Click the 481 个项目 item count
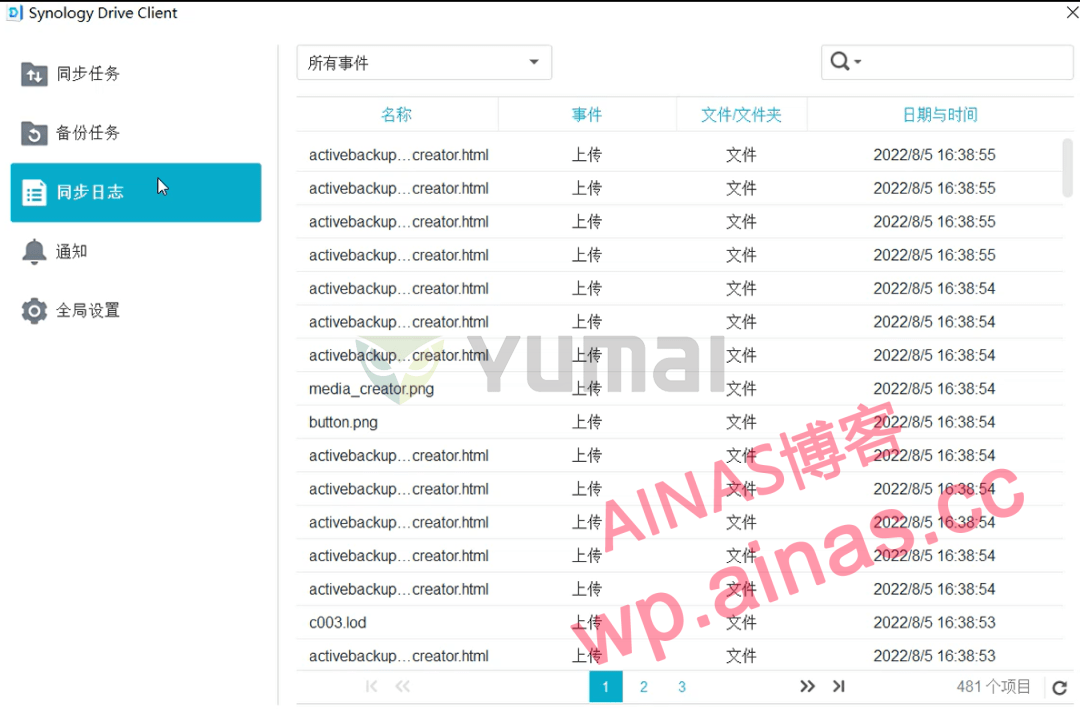 (x=993, y=687)
